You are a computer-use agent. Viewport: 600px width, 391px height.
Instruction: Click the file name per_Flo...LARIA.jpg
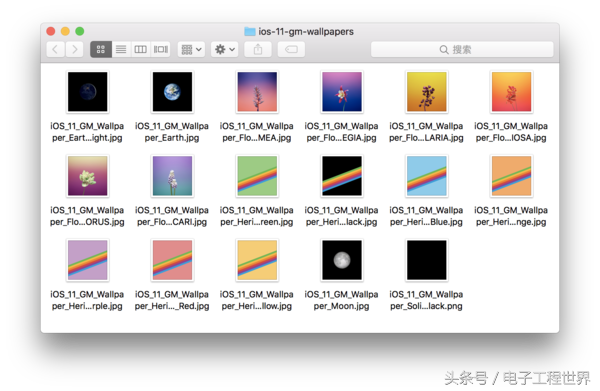(426, 132)
